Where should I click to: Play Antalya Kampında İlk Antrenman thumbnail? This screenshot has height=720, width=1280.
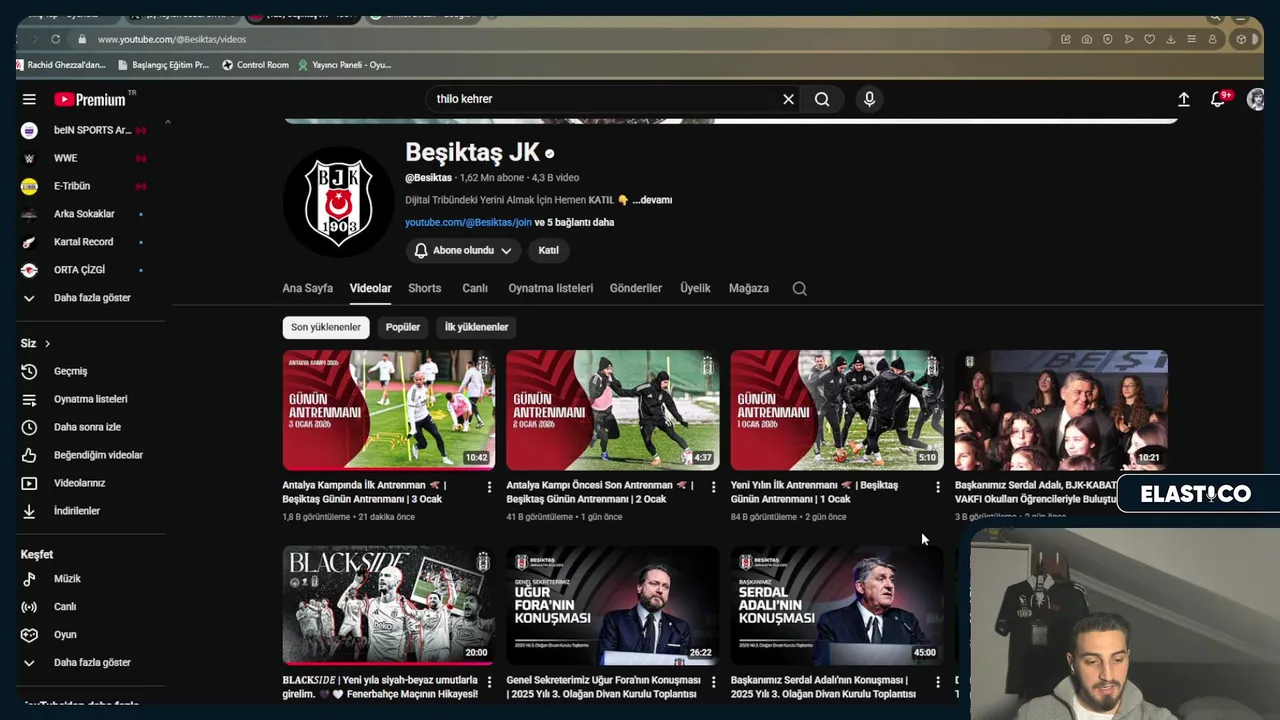tap(388, 410)
